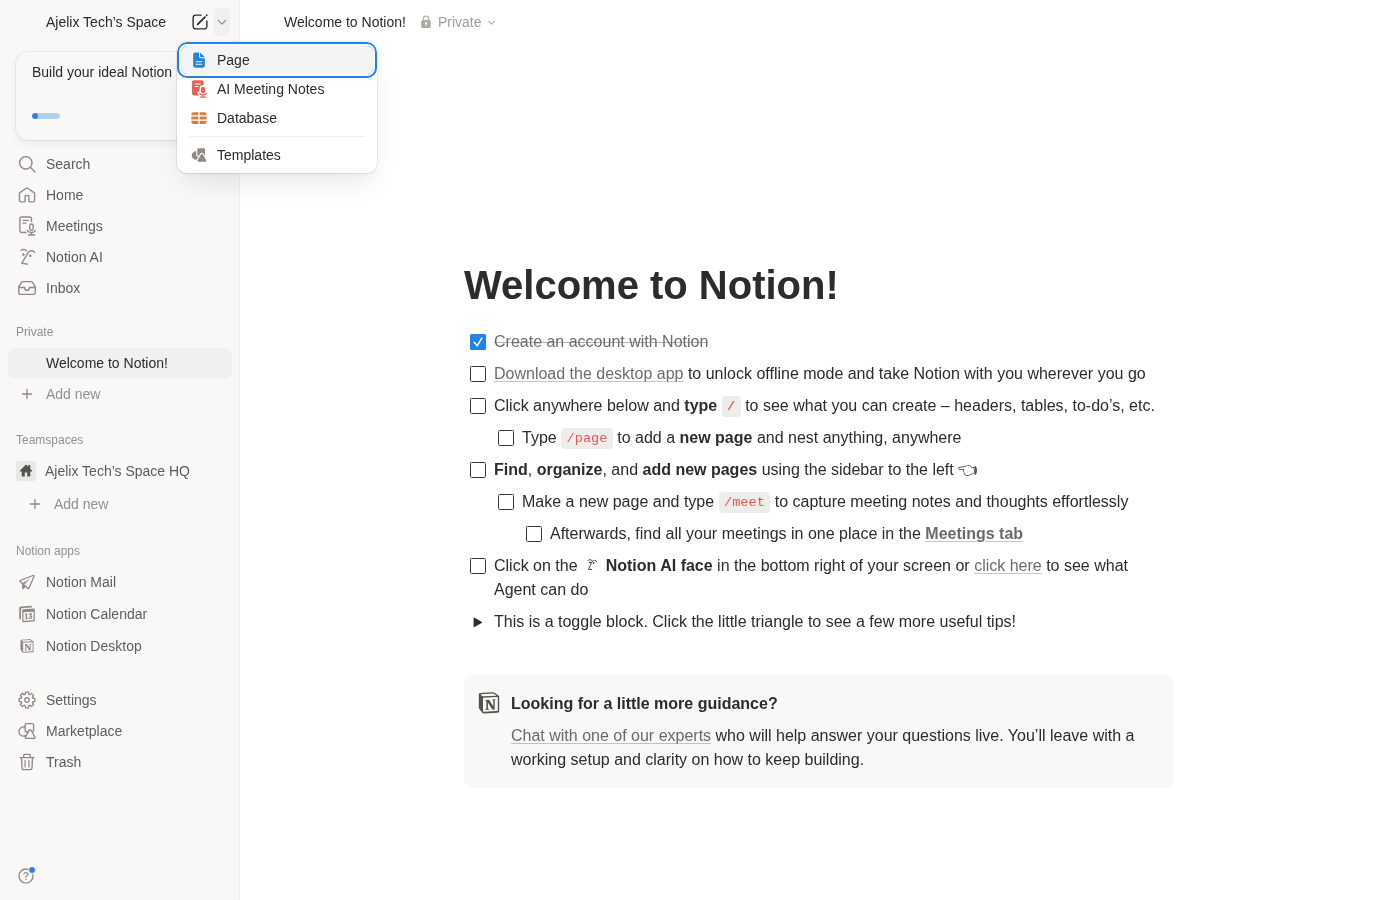This screenshot has width=1400, height=900.
Task: Select the Notion AI sidebar icon
Action: pos(27,257)
